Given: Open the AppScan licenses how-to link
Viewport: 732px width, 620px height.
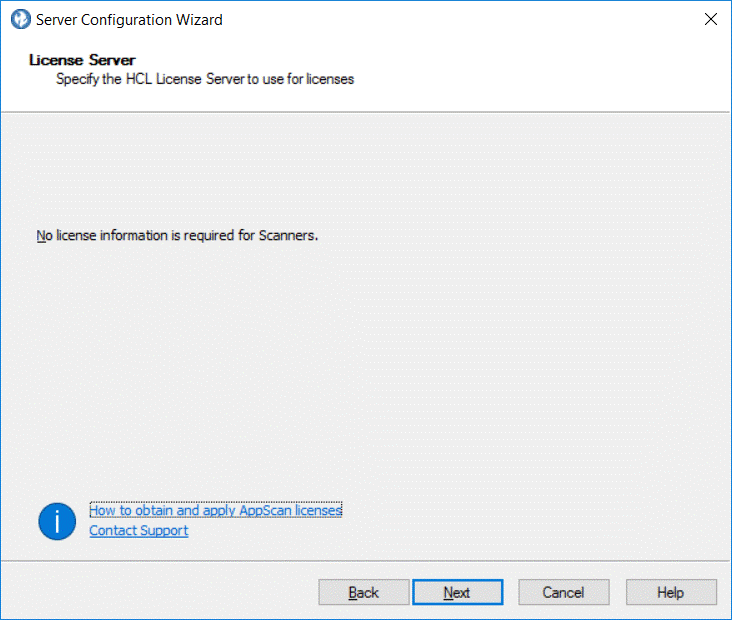Looking at the screenshot, I should [215, 510].
